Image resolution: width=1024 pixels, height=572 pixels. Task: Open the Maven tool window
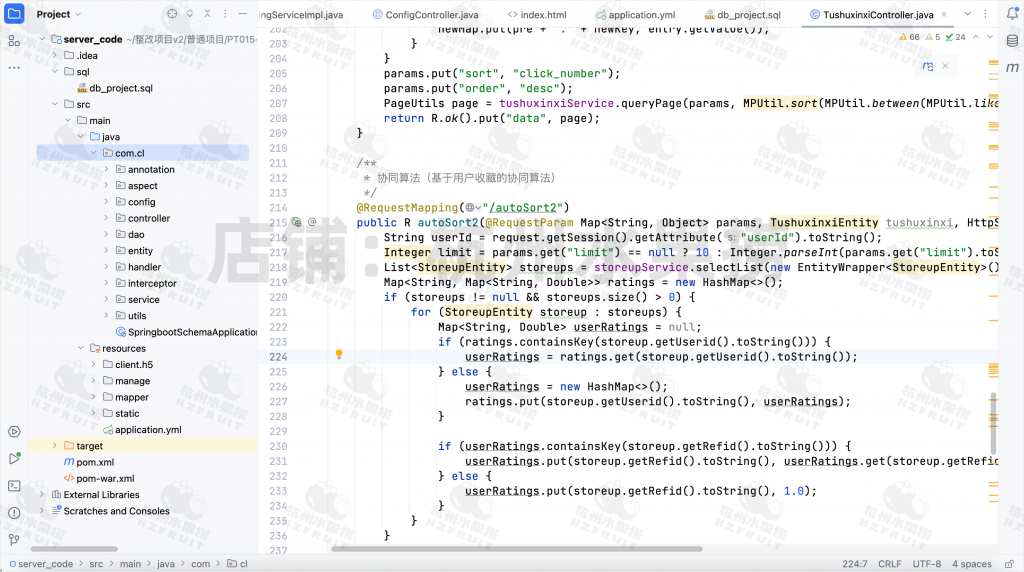coord(1011,67)
